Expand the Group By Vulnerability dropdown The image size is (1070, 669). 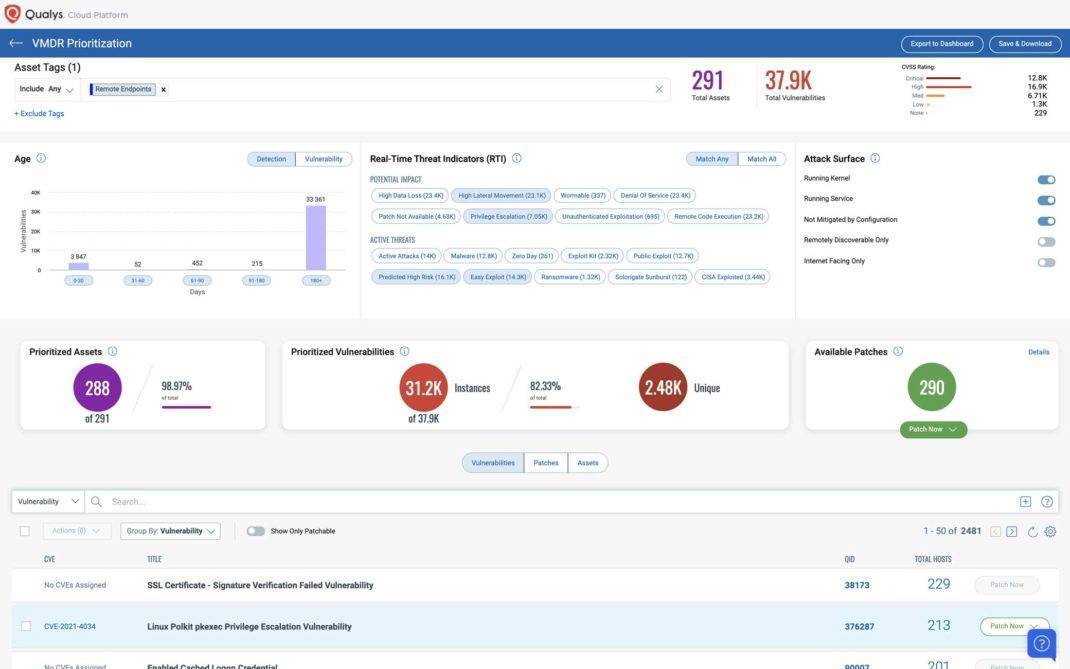coord(170,531)
